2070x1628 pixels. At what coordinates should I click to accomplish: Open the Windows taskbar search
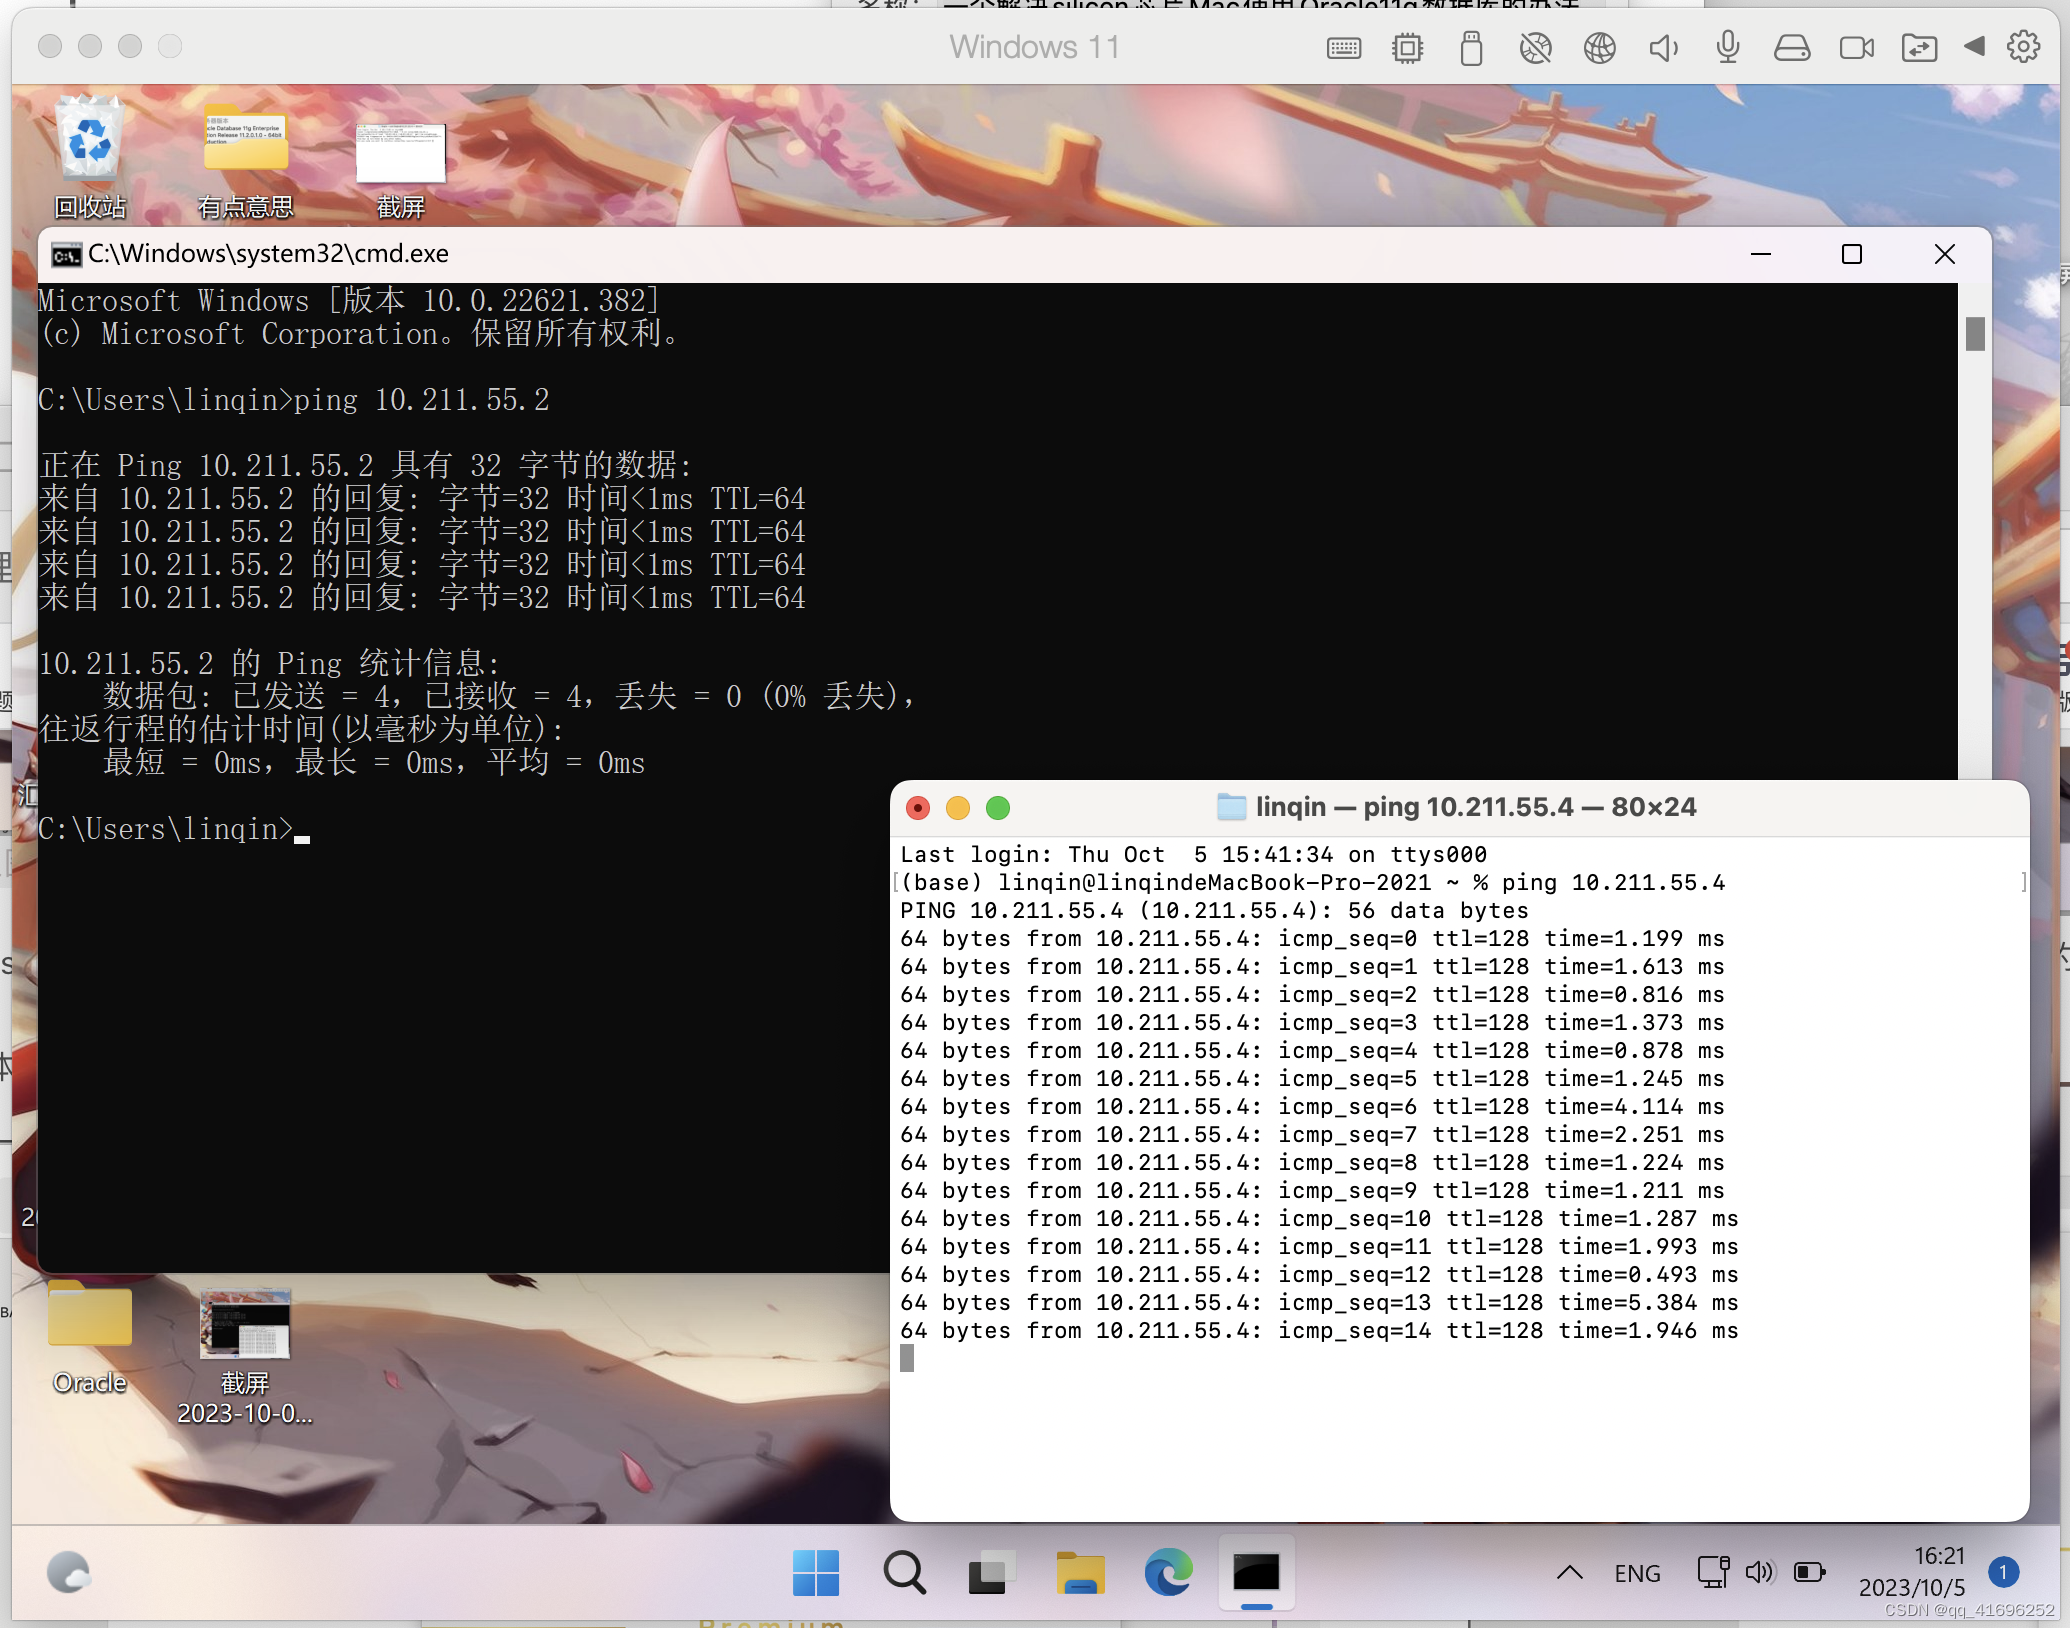tap(904, 1573)
